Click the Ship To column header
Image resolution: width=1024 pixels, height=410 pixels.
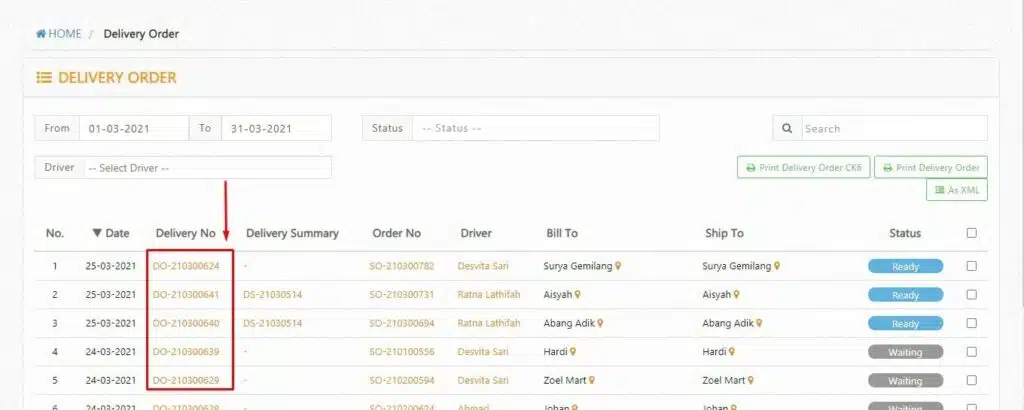pos(724,233)
